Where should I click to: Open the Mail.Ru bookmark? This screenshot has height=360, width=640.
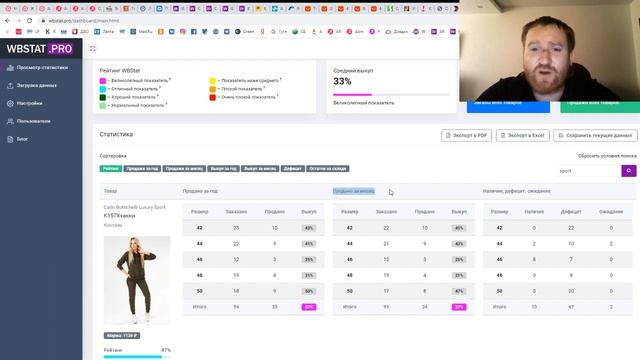coord(141,31)
